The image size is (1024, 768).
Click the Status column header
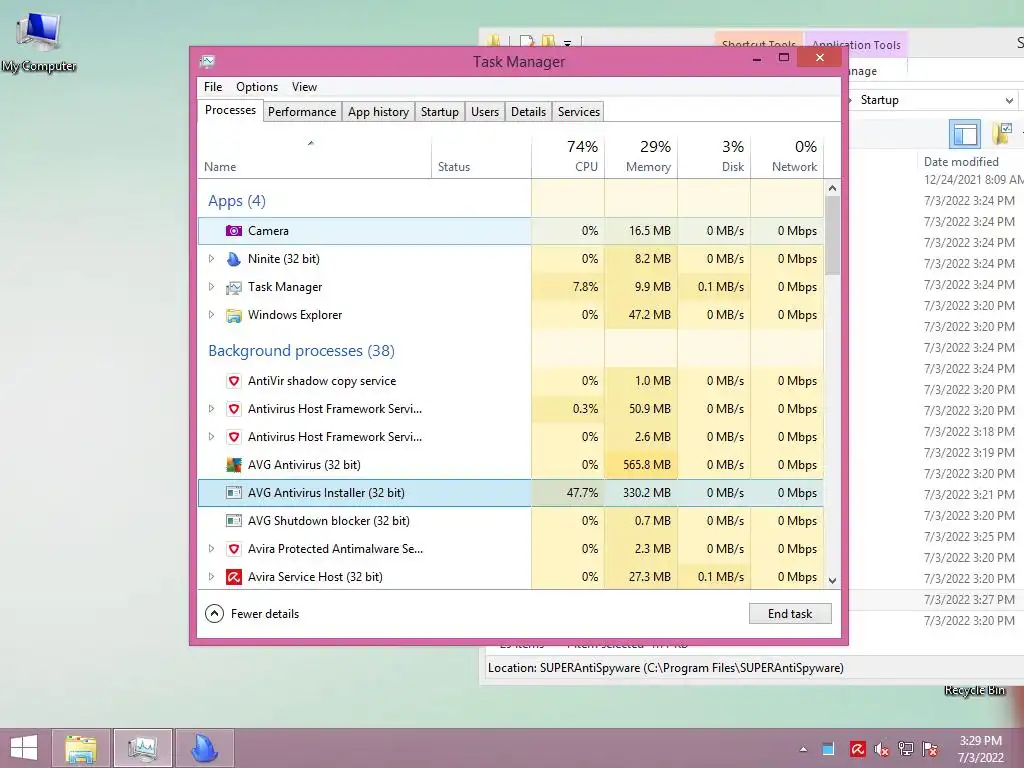(x=481, y=156)
